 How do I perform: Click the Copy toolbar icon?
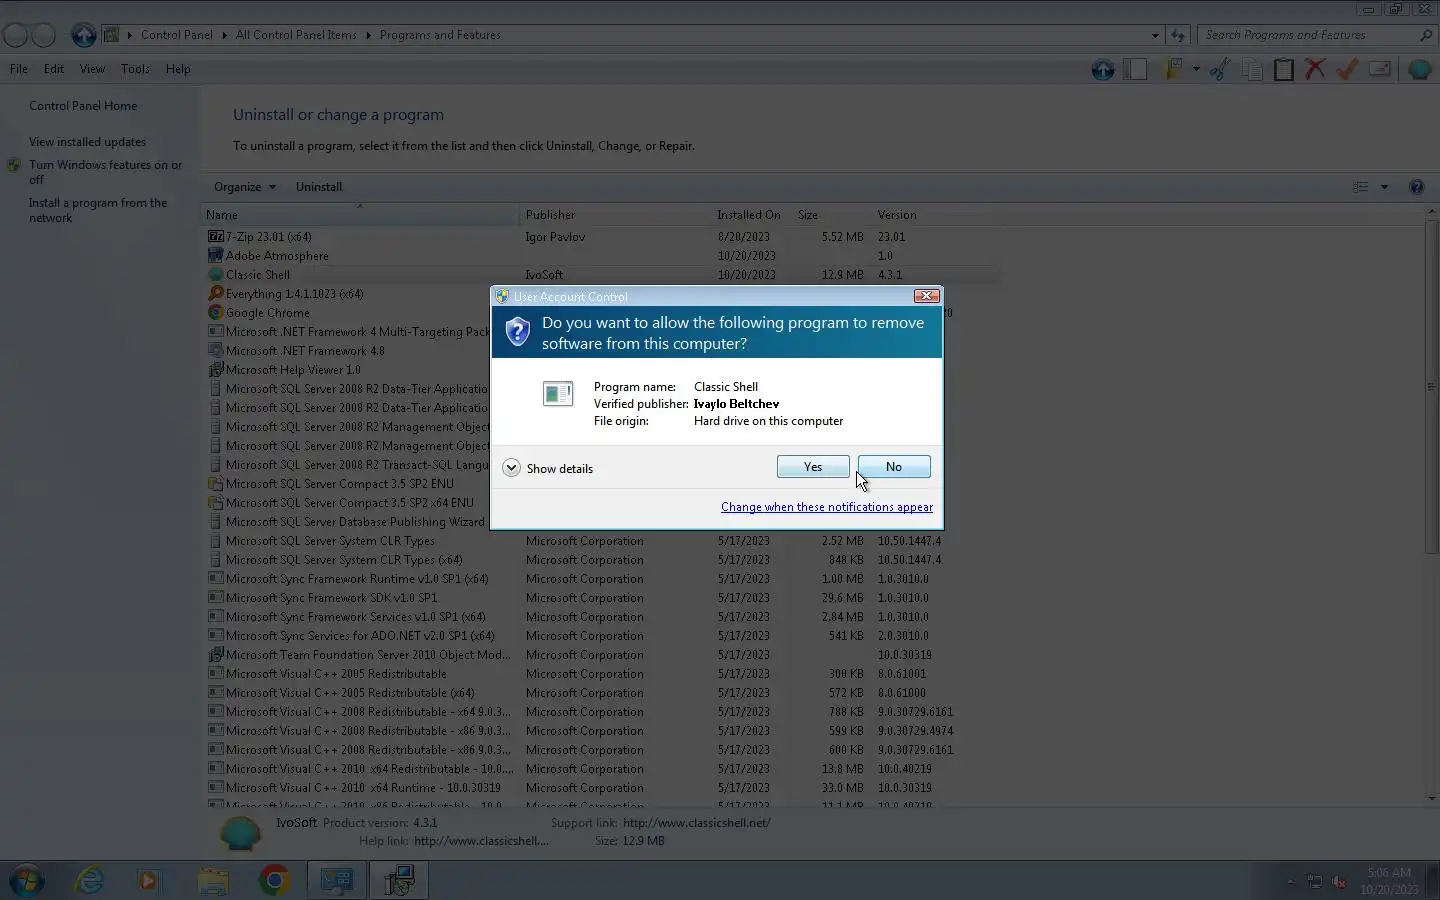click(x=1252, y=69)
